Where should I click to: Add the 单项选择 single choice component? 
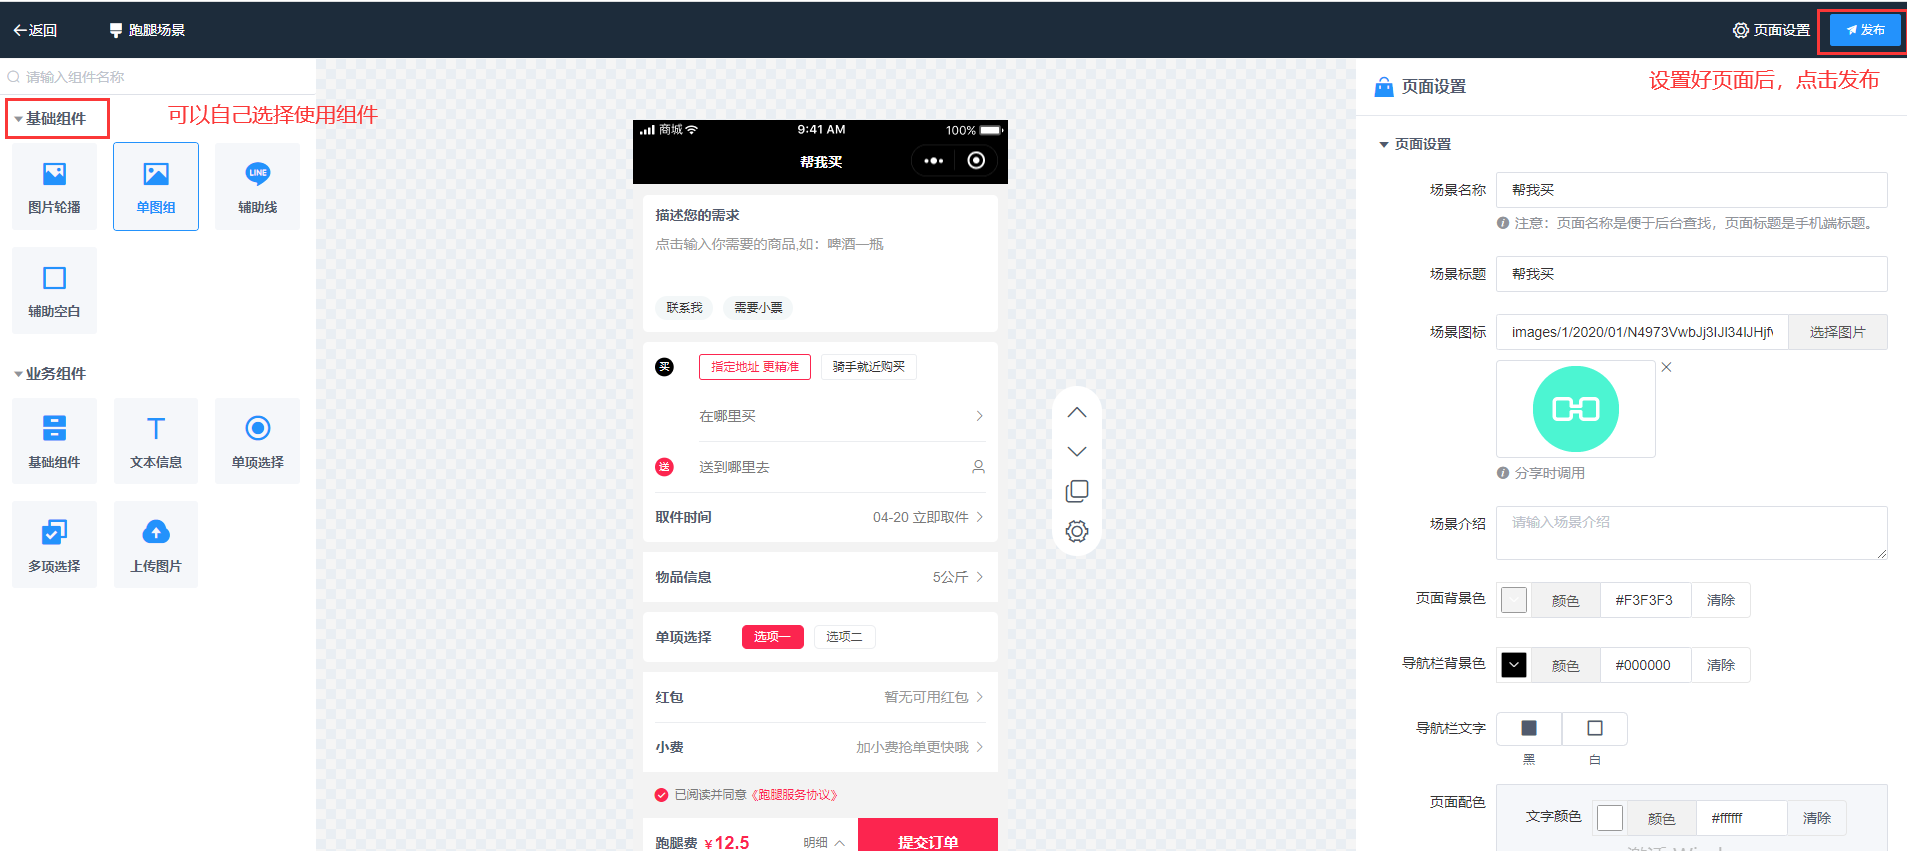[257, 441]
